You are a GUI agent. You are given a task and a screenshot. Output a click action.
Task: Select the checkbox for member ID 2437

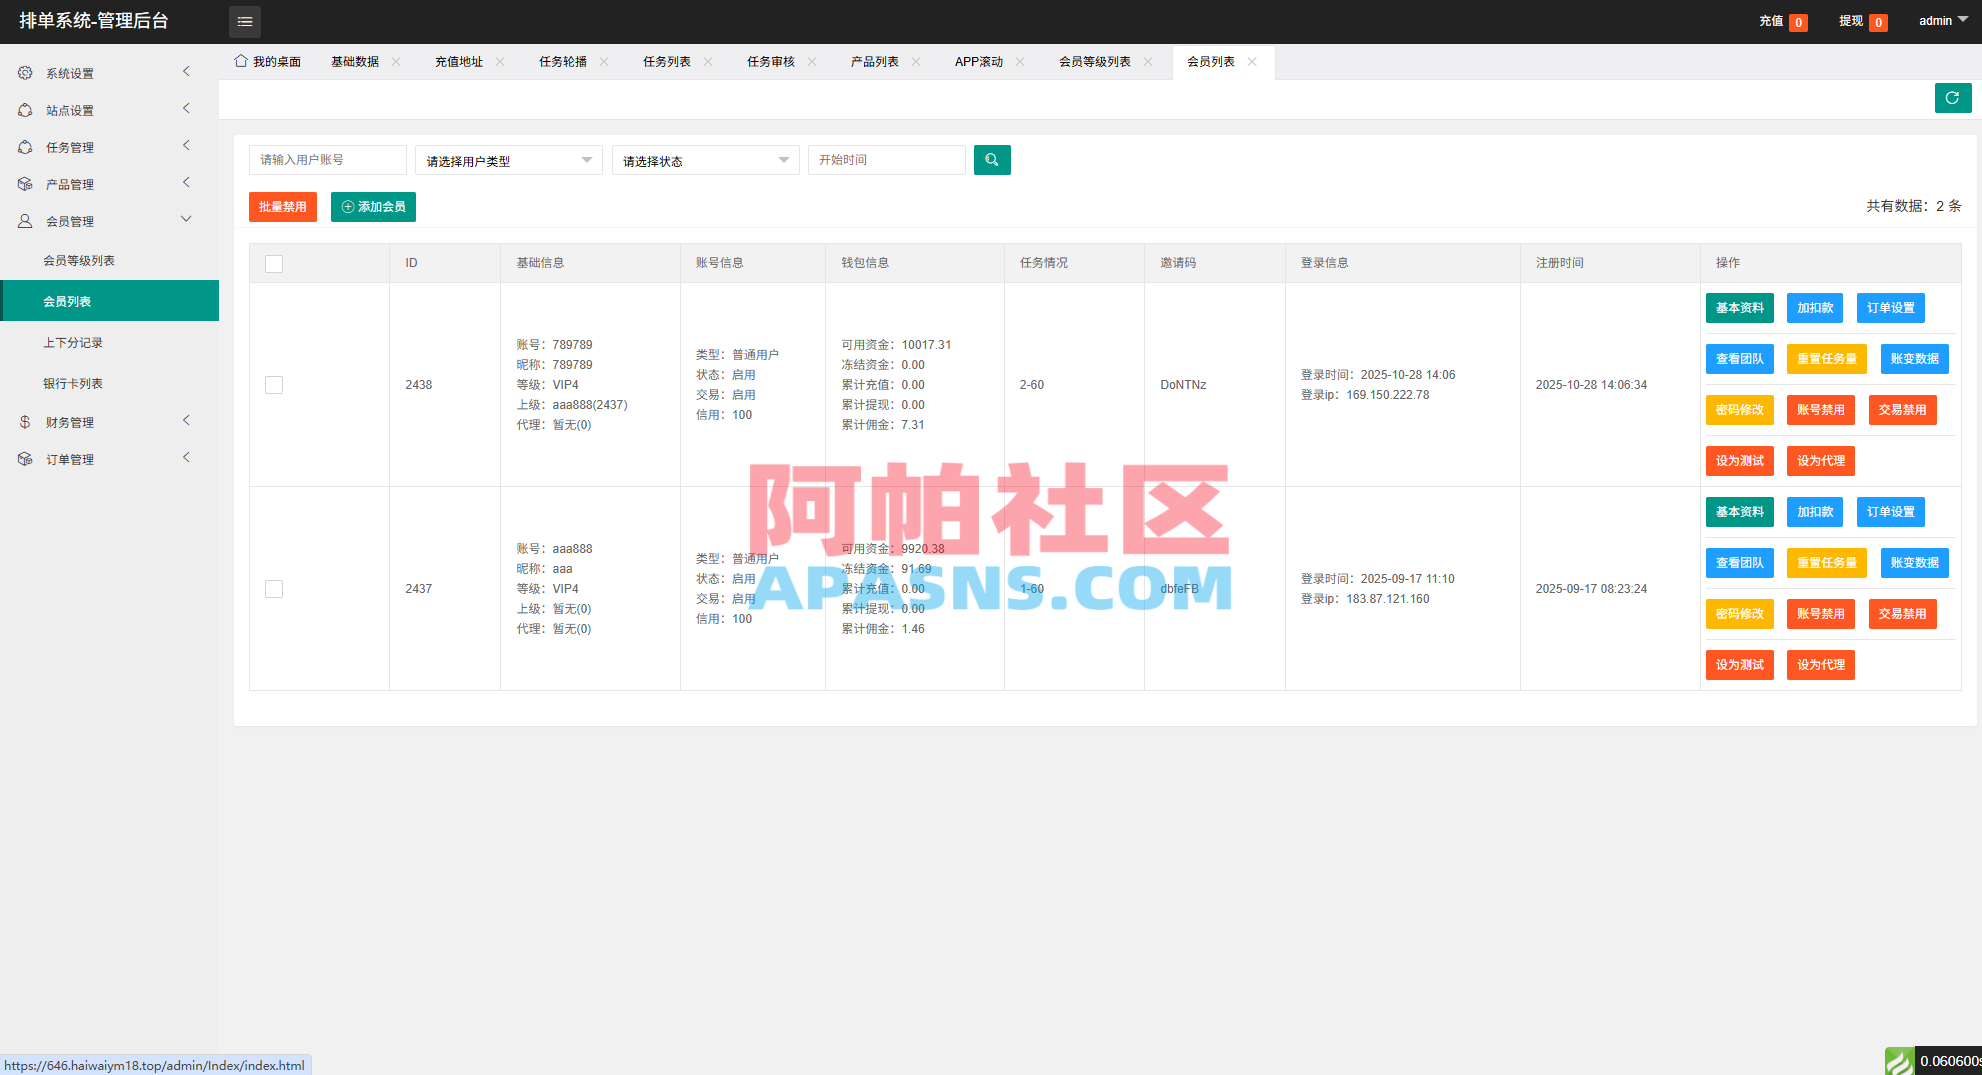coord(273,589)
